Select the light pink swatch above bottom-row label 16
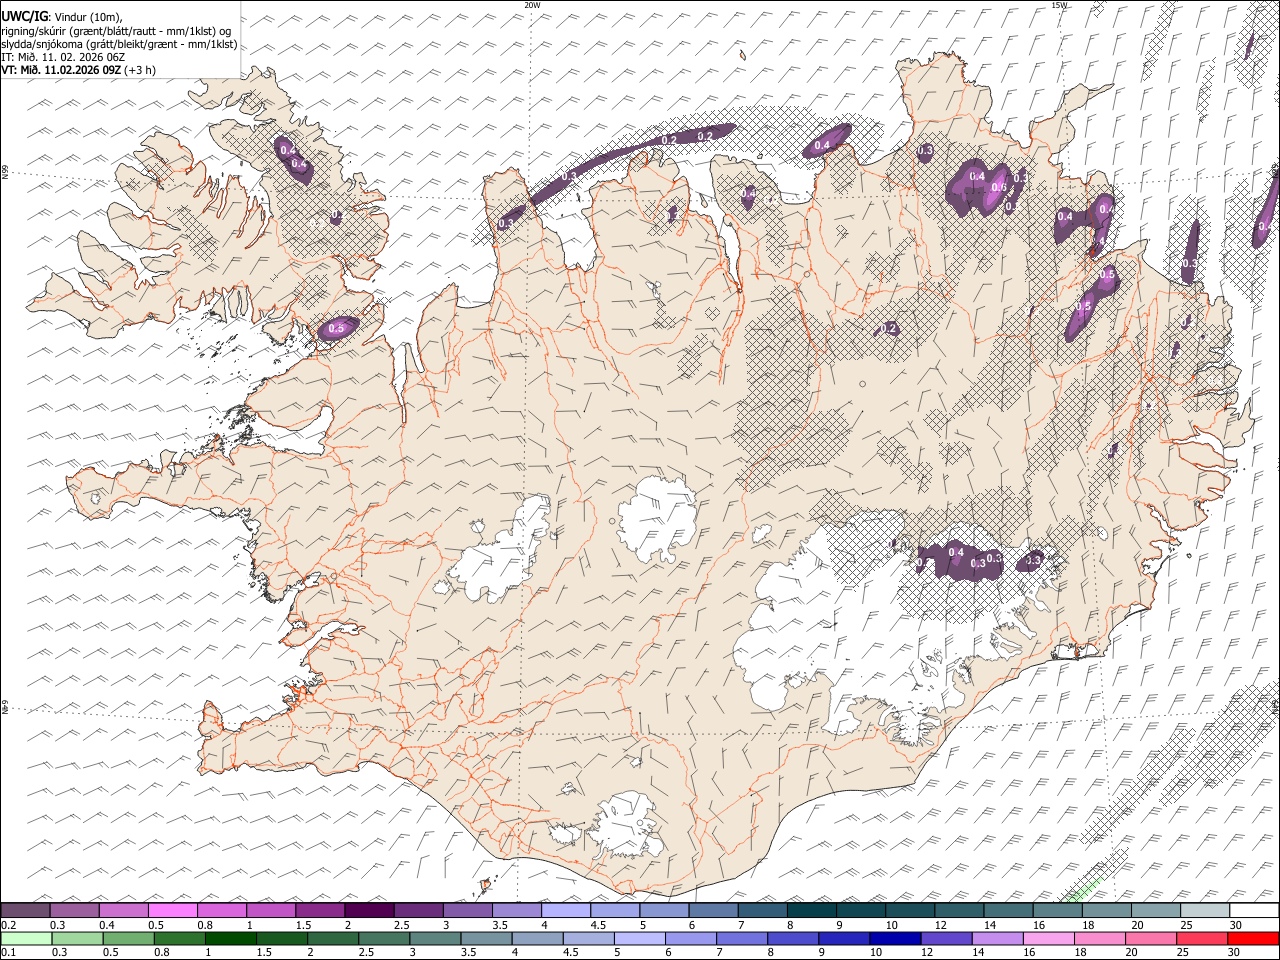The image size is (1280, 960). tap(1049, 938)
